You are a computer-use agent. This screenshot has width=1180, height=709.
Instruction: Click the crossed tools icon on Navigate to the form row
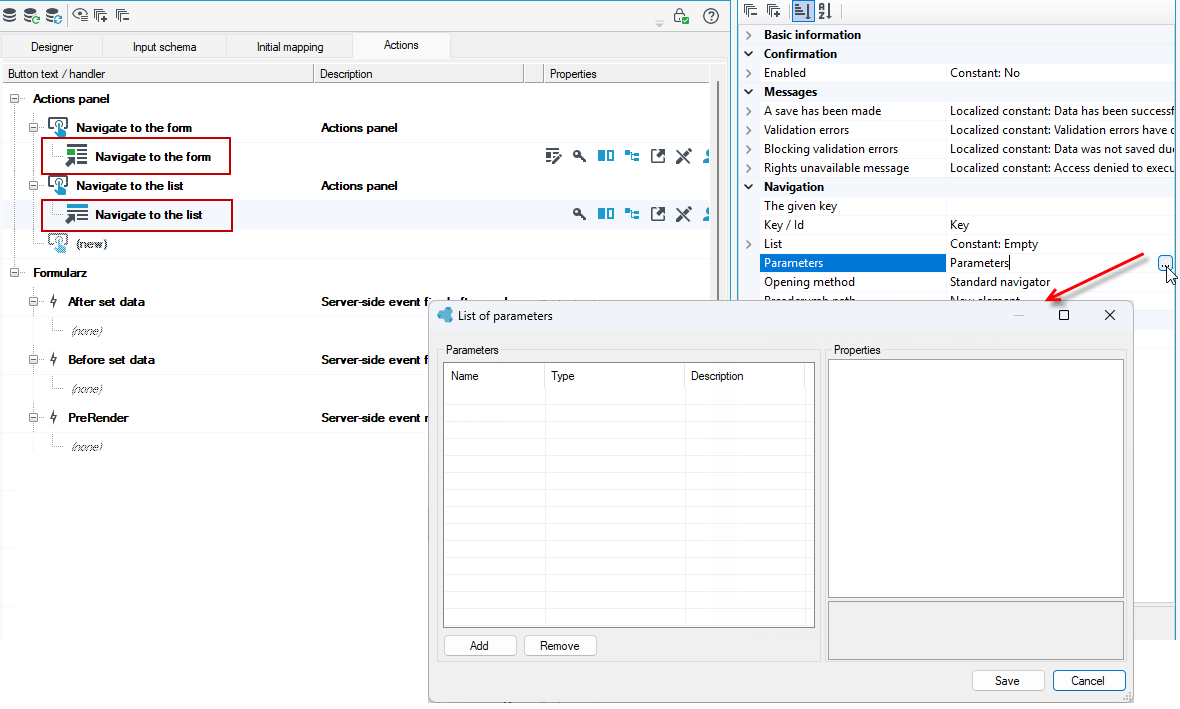click(683, 156)
